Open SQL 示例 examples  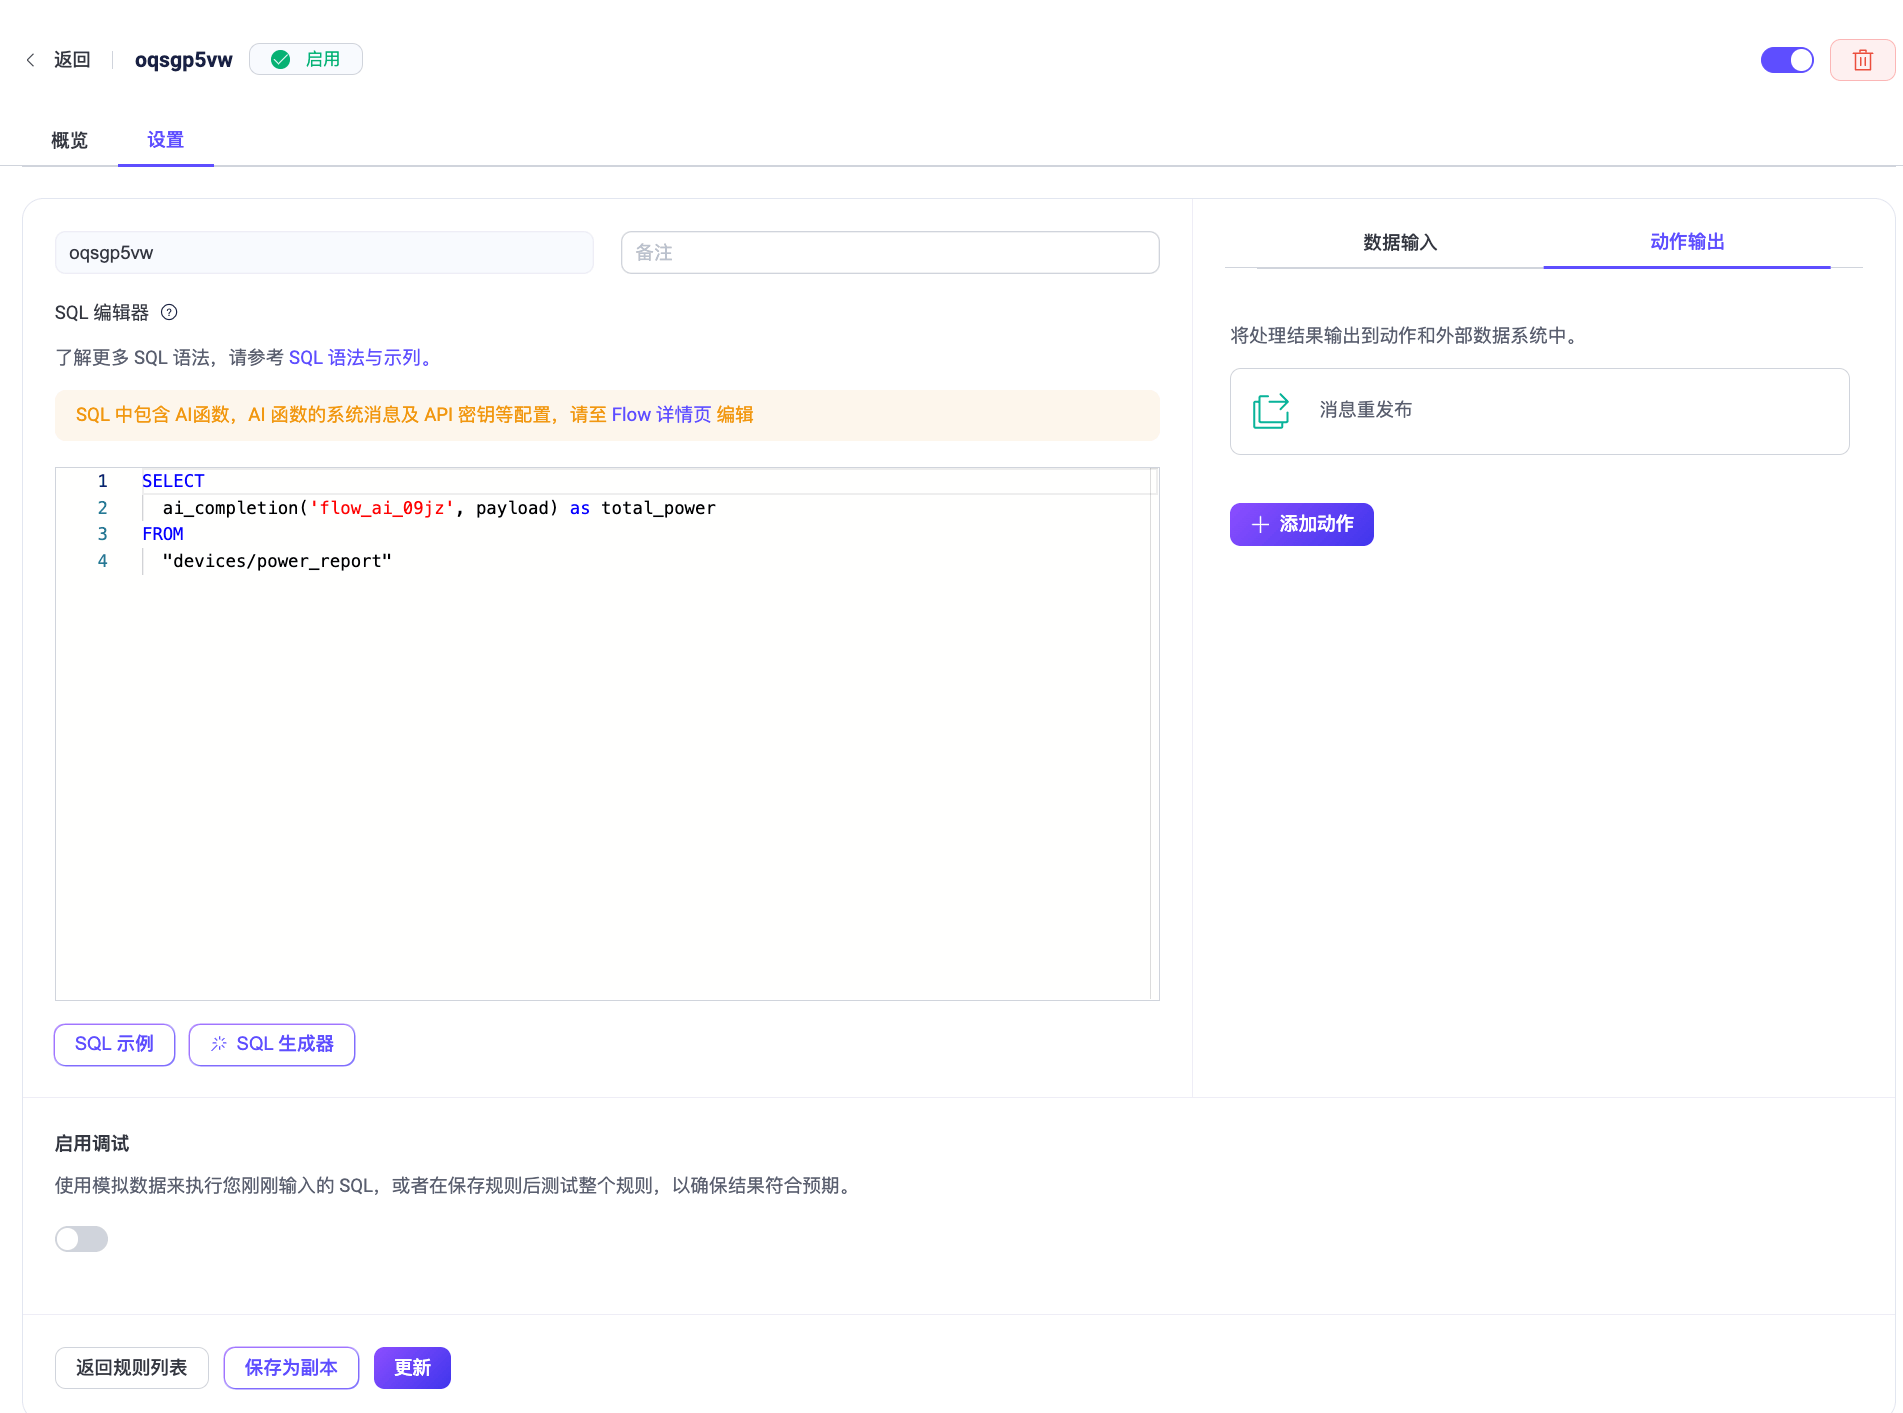pyautogui.click(x=114, y=1044)
